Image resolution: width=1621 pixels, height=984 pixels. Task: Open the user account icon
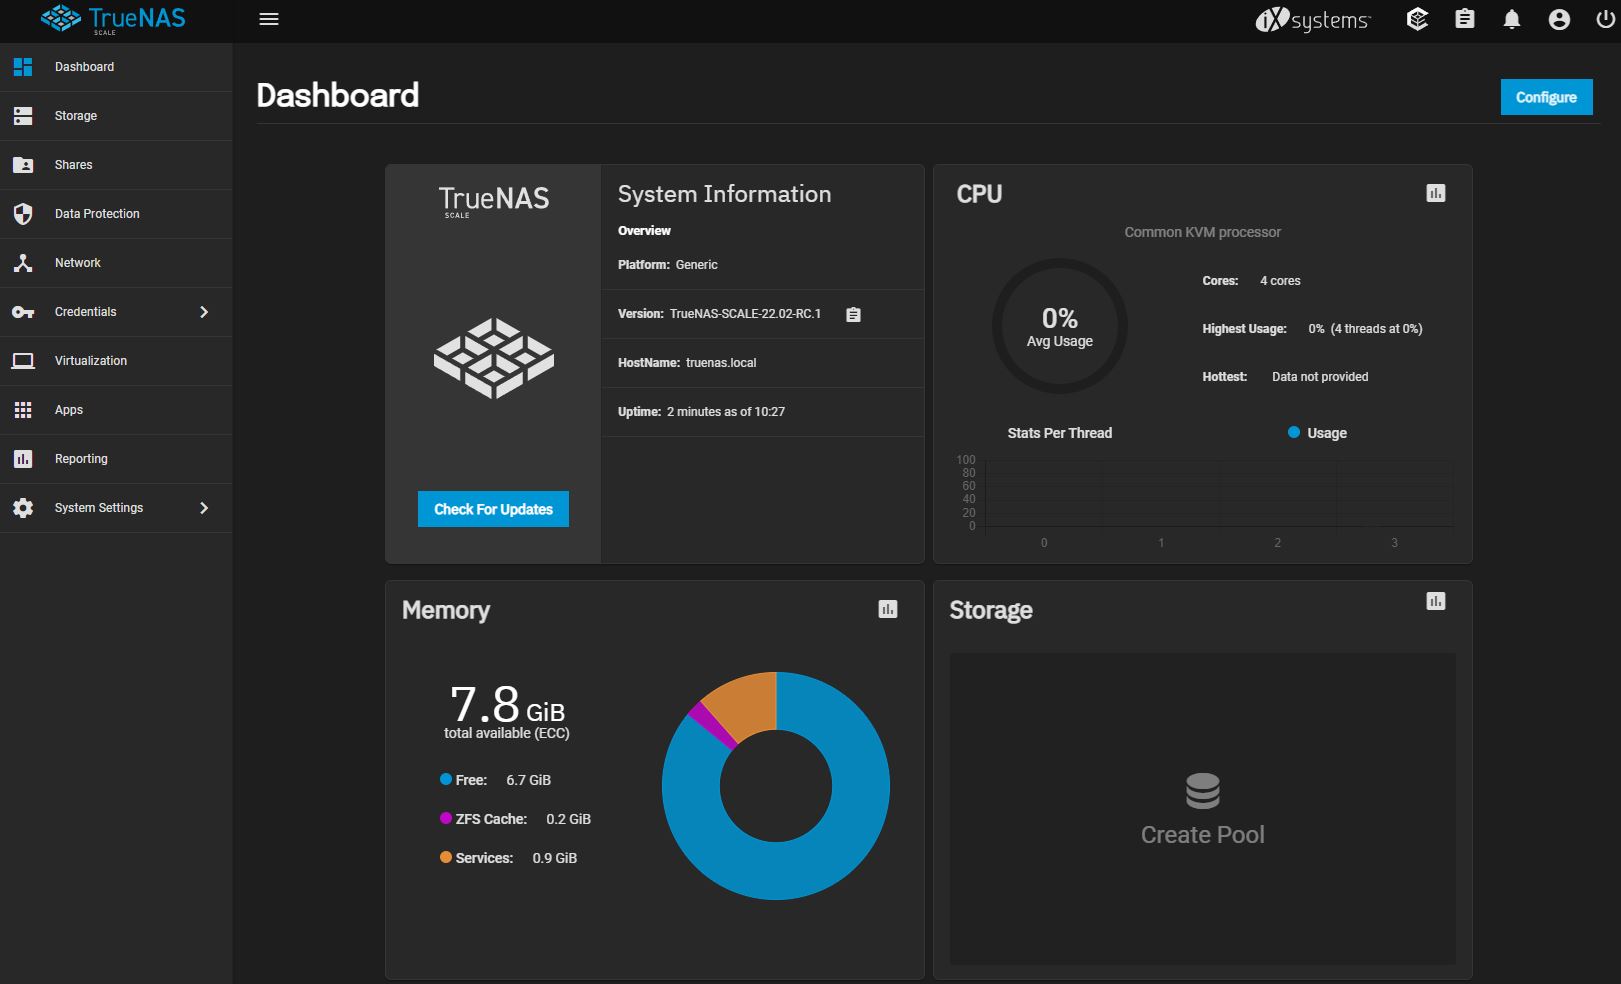click(x=1559, y=19)
